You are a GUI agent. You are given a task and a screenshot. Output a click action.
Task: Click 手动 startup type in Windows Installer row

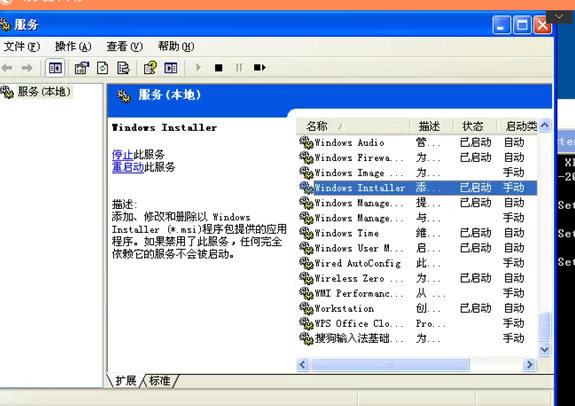pyautogui.click(x=513, y=188)
